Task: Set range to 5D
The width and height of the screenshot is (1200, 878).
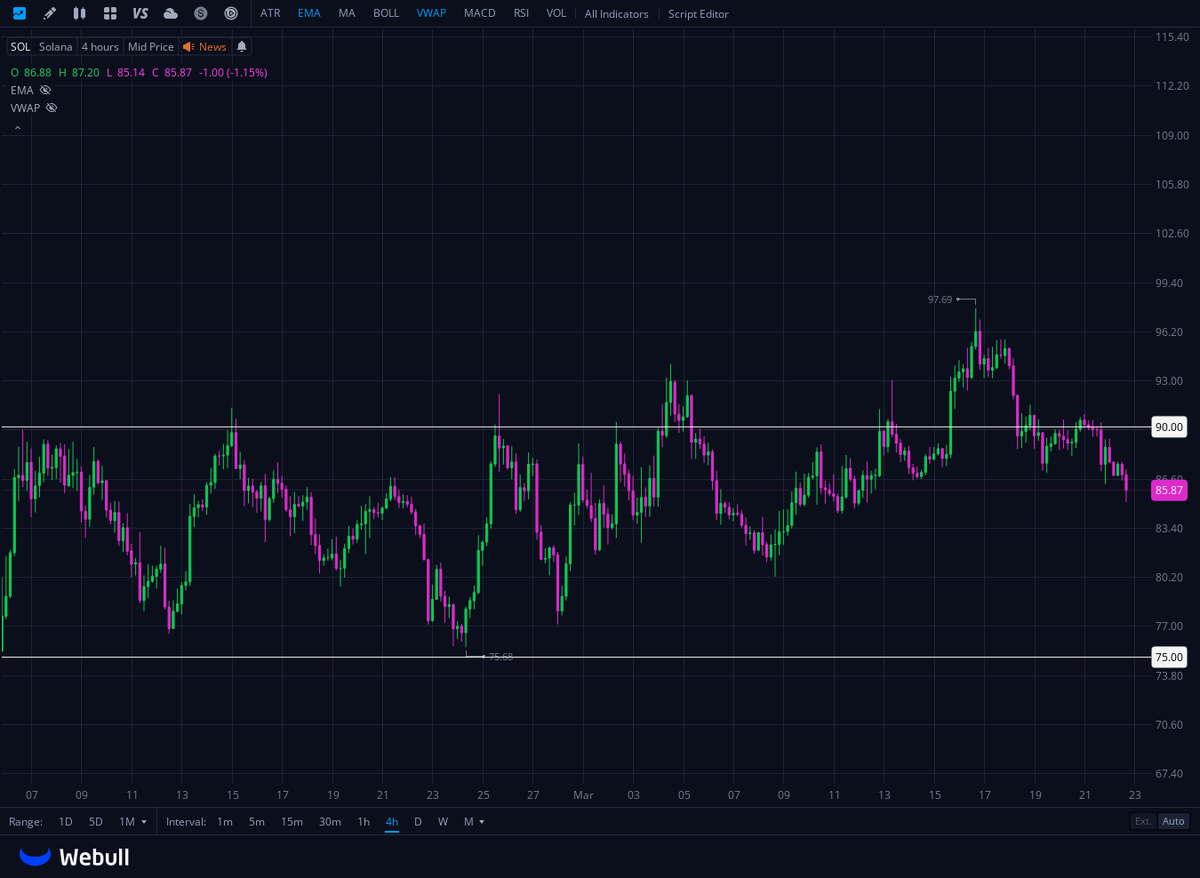Action: (x=96, y=821)
